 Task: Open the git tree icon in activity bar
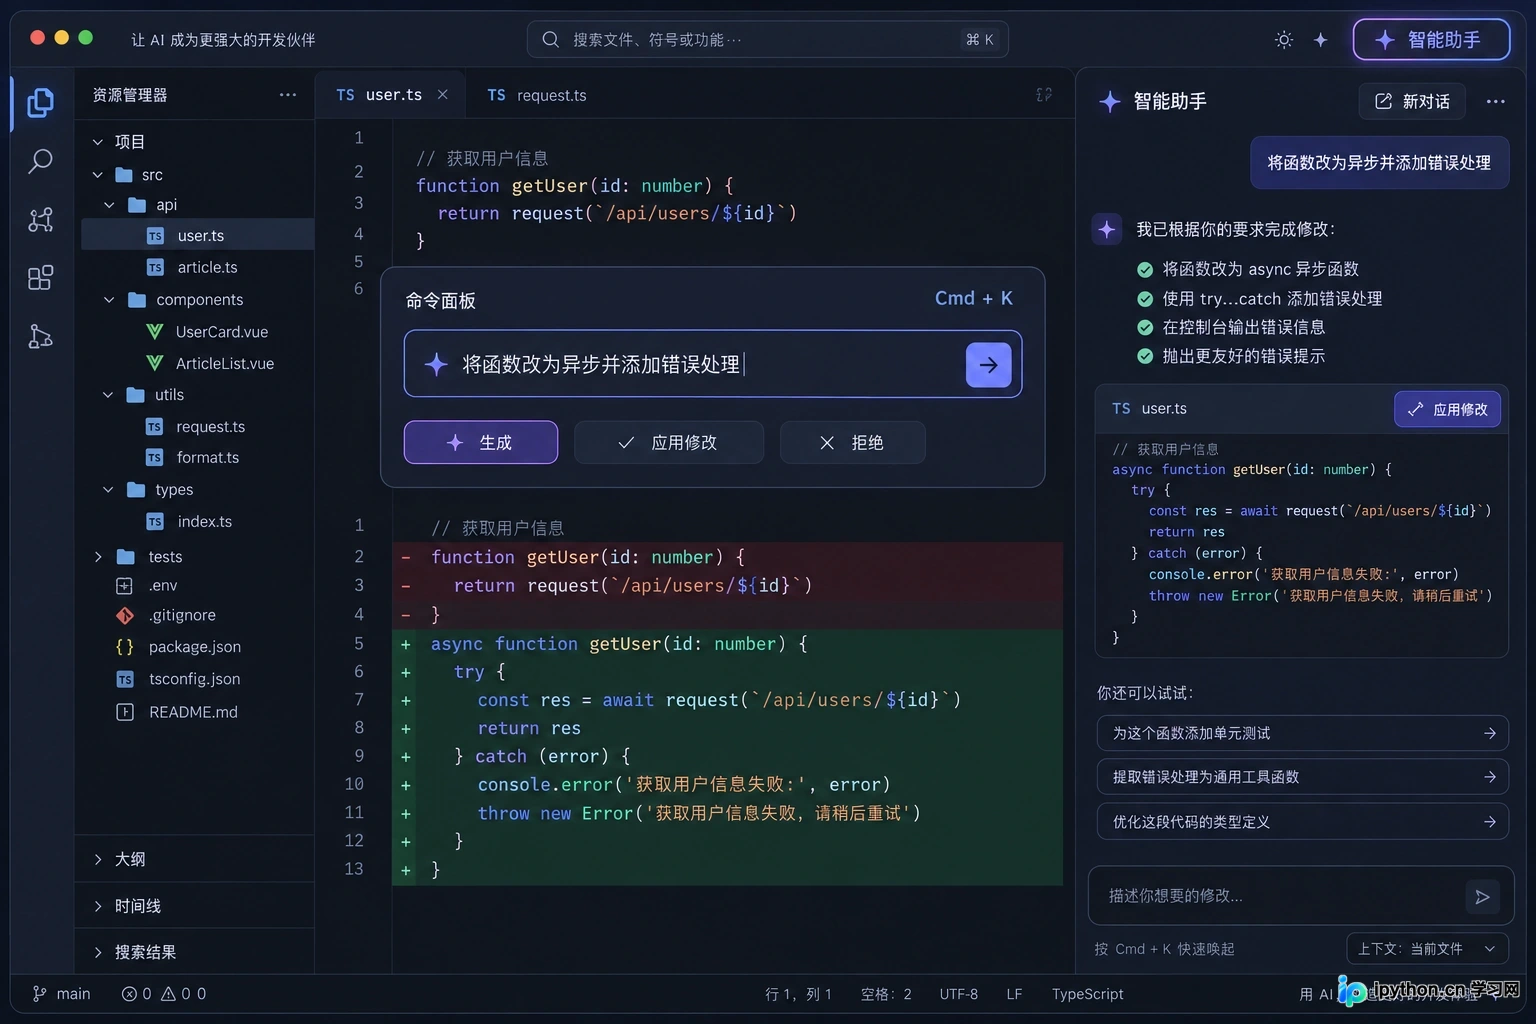(40, 336)
